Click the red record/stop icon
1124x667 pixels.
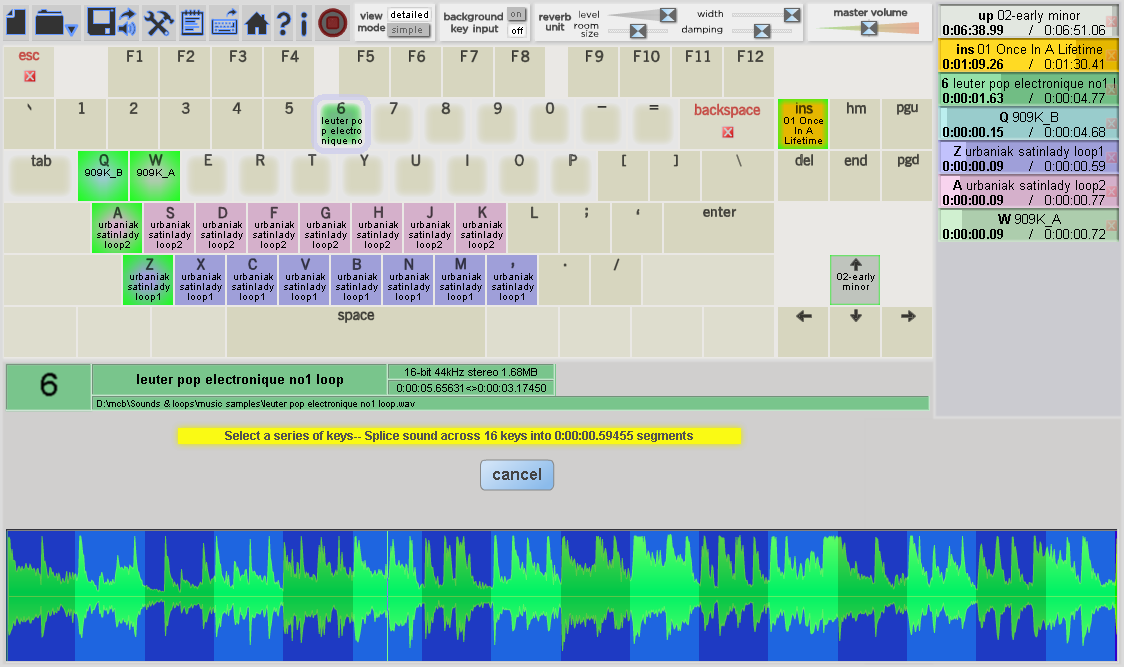(x=331, y=22)
